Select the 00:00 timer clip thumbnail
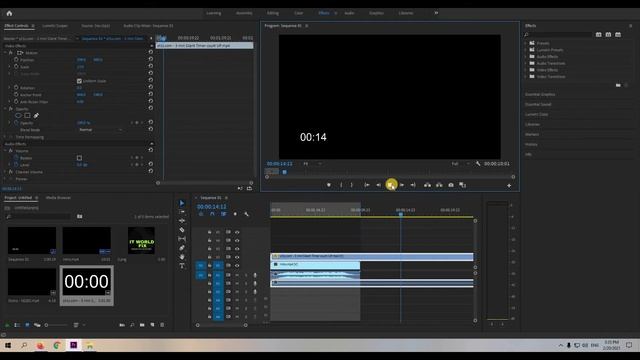This screenshot has width=640, height=360. click(87, 282)
